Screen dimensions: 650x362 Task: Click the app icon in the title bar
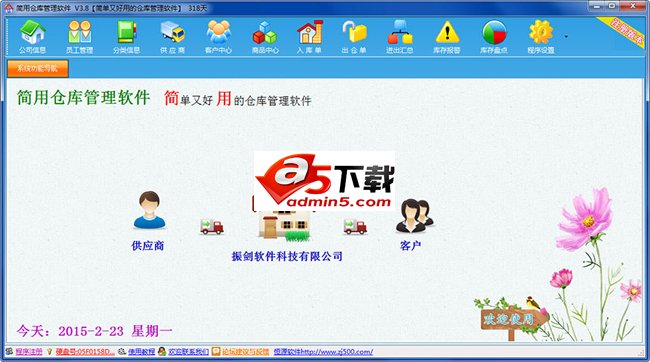click(x=9, y=8)
